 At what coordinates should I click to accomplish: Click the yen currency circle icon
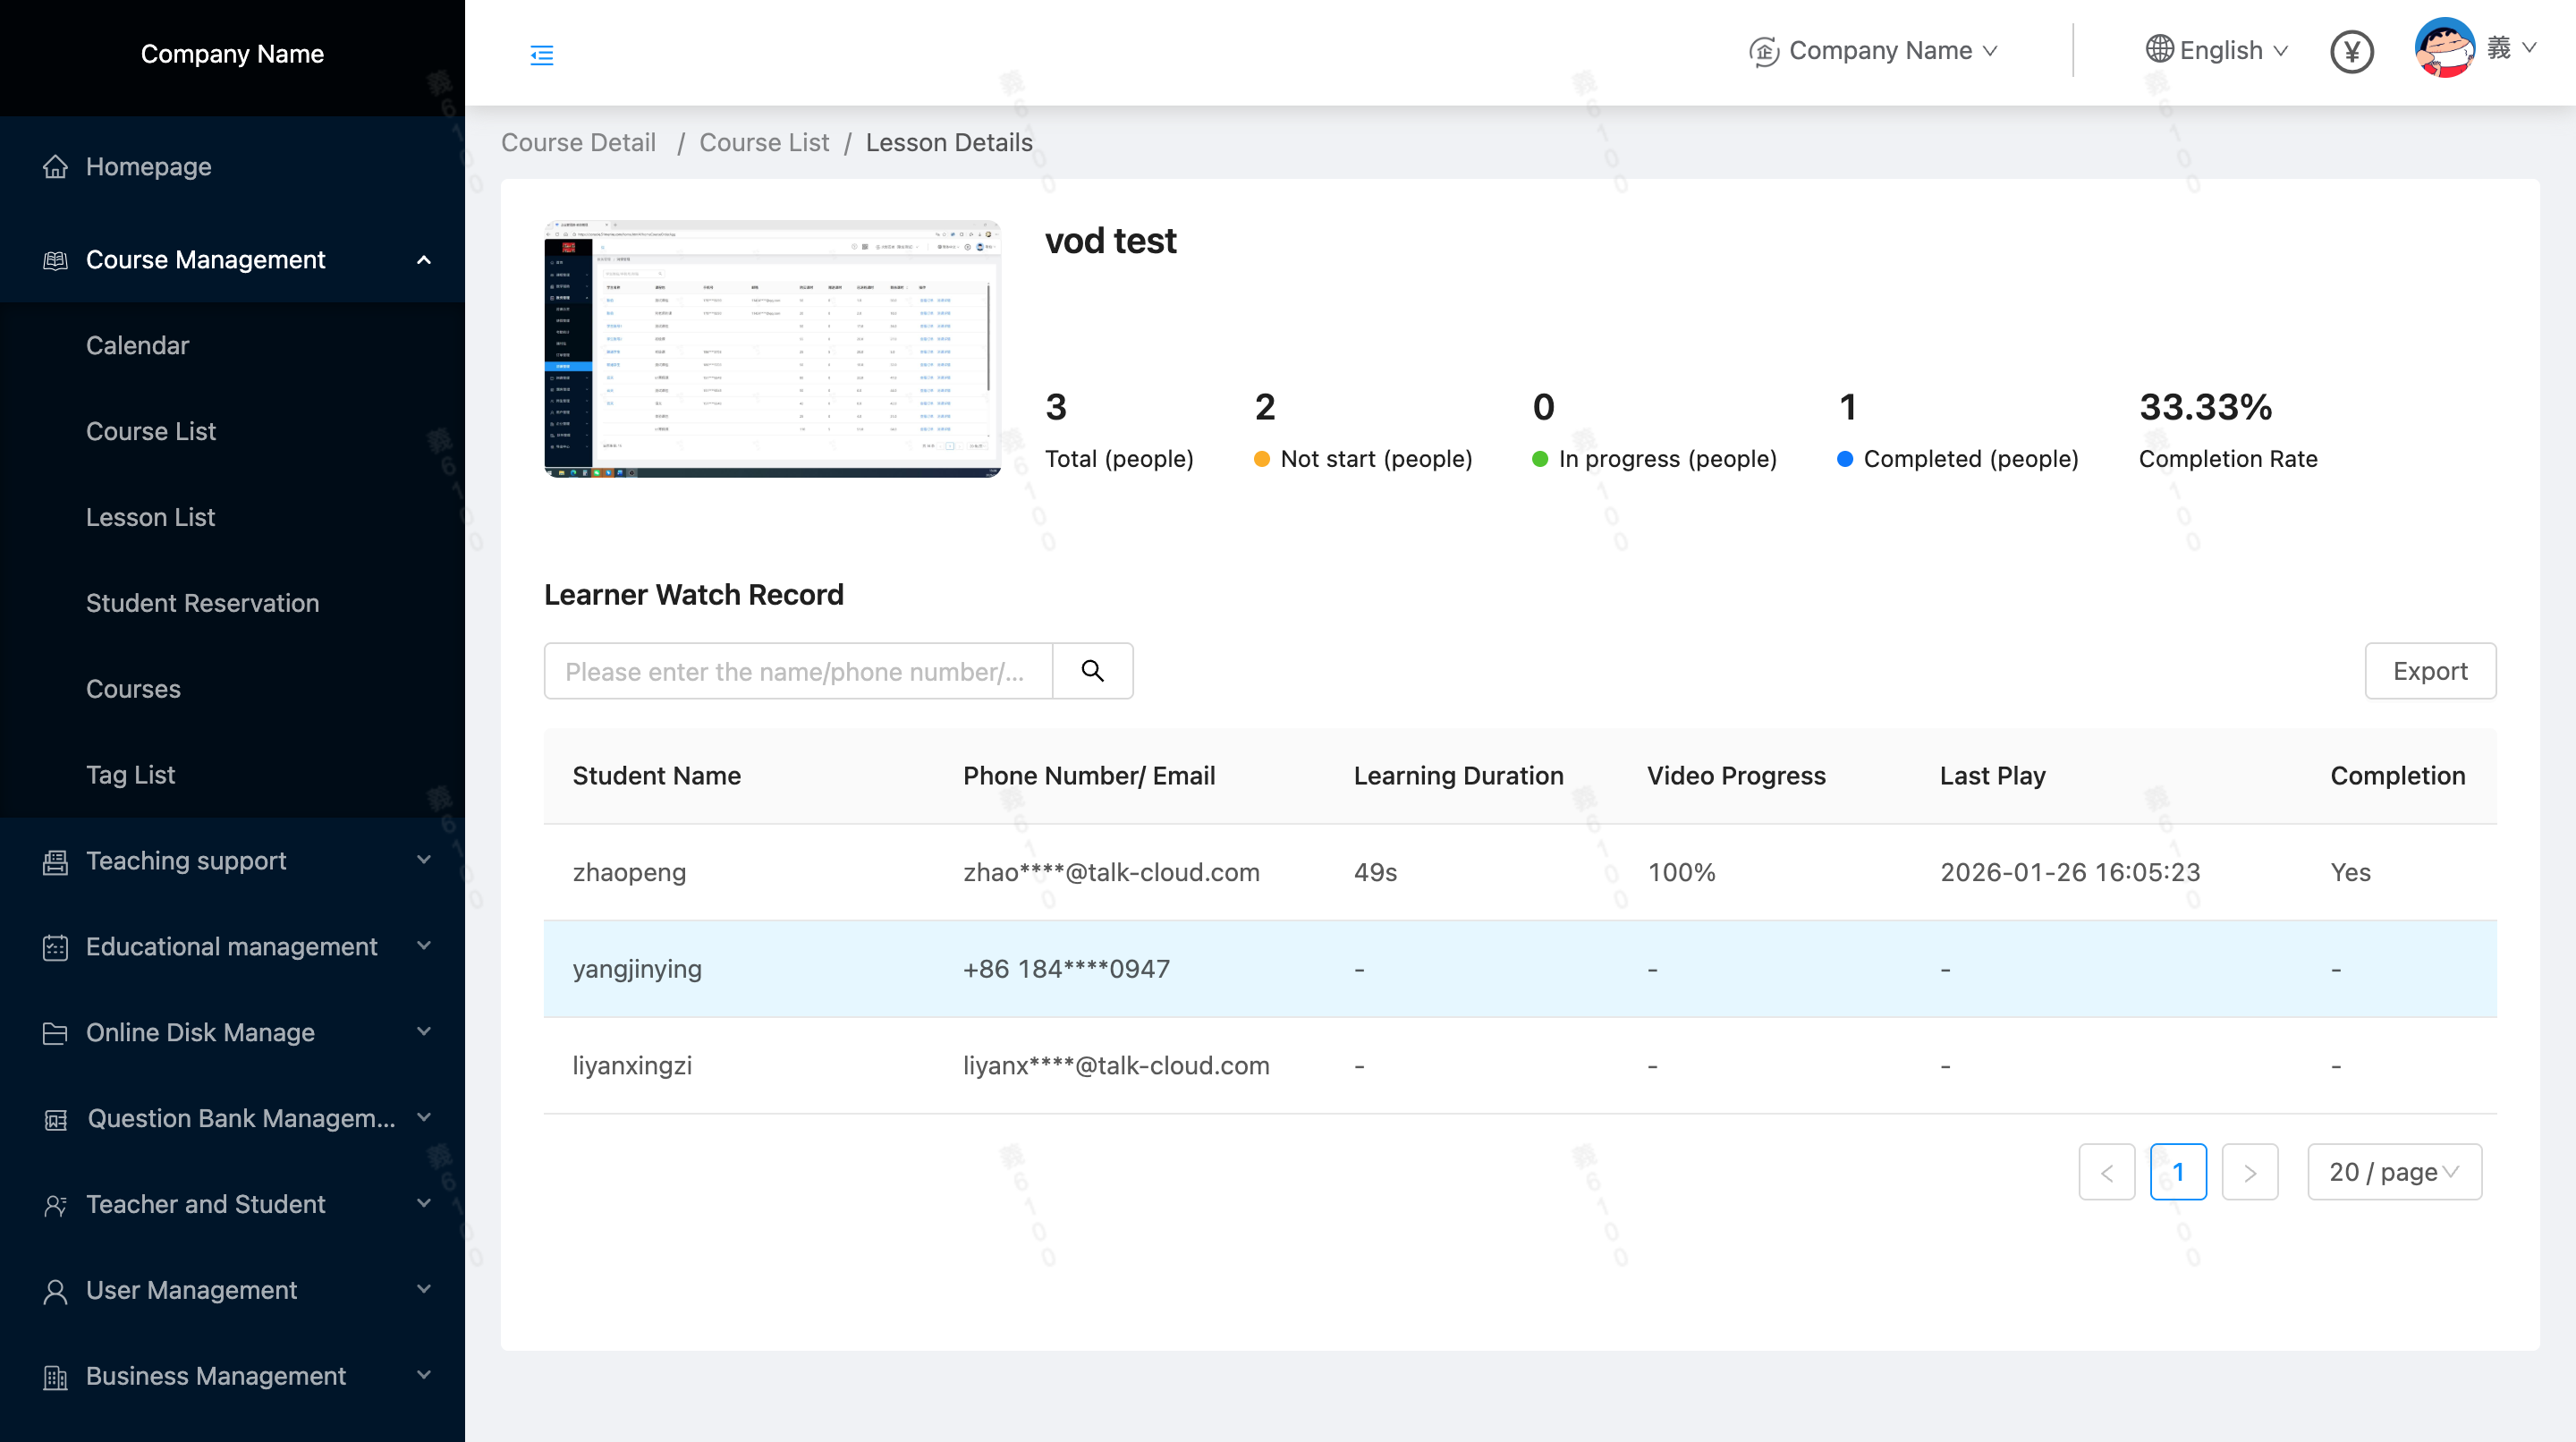tap(2351, 51)
